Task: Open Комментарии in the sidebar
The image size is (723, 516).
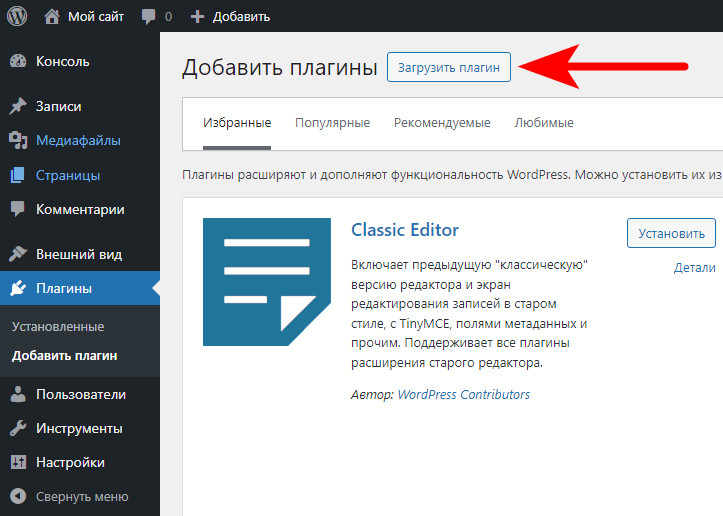Action: 80,210
